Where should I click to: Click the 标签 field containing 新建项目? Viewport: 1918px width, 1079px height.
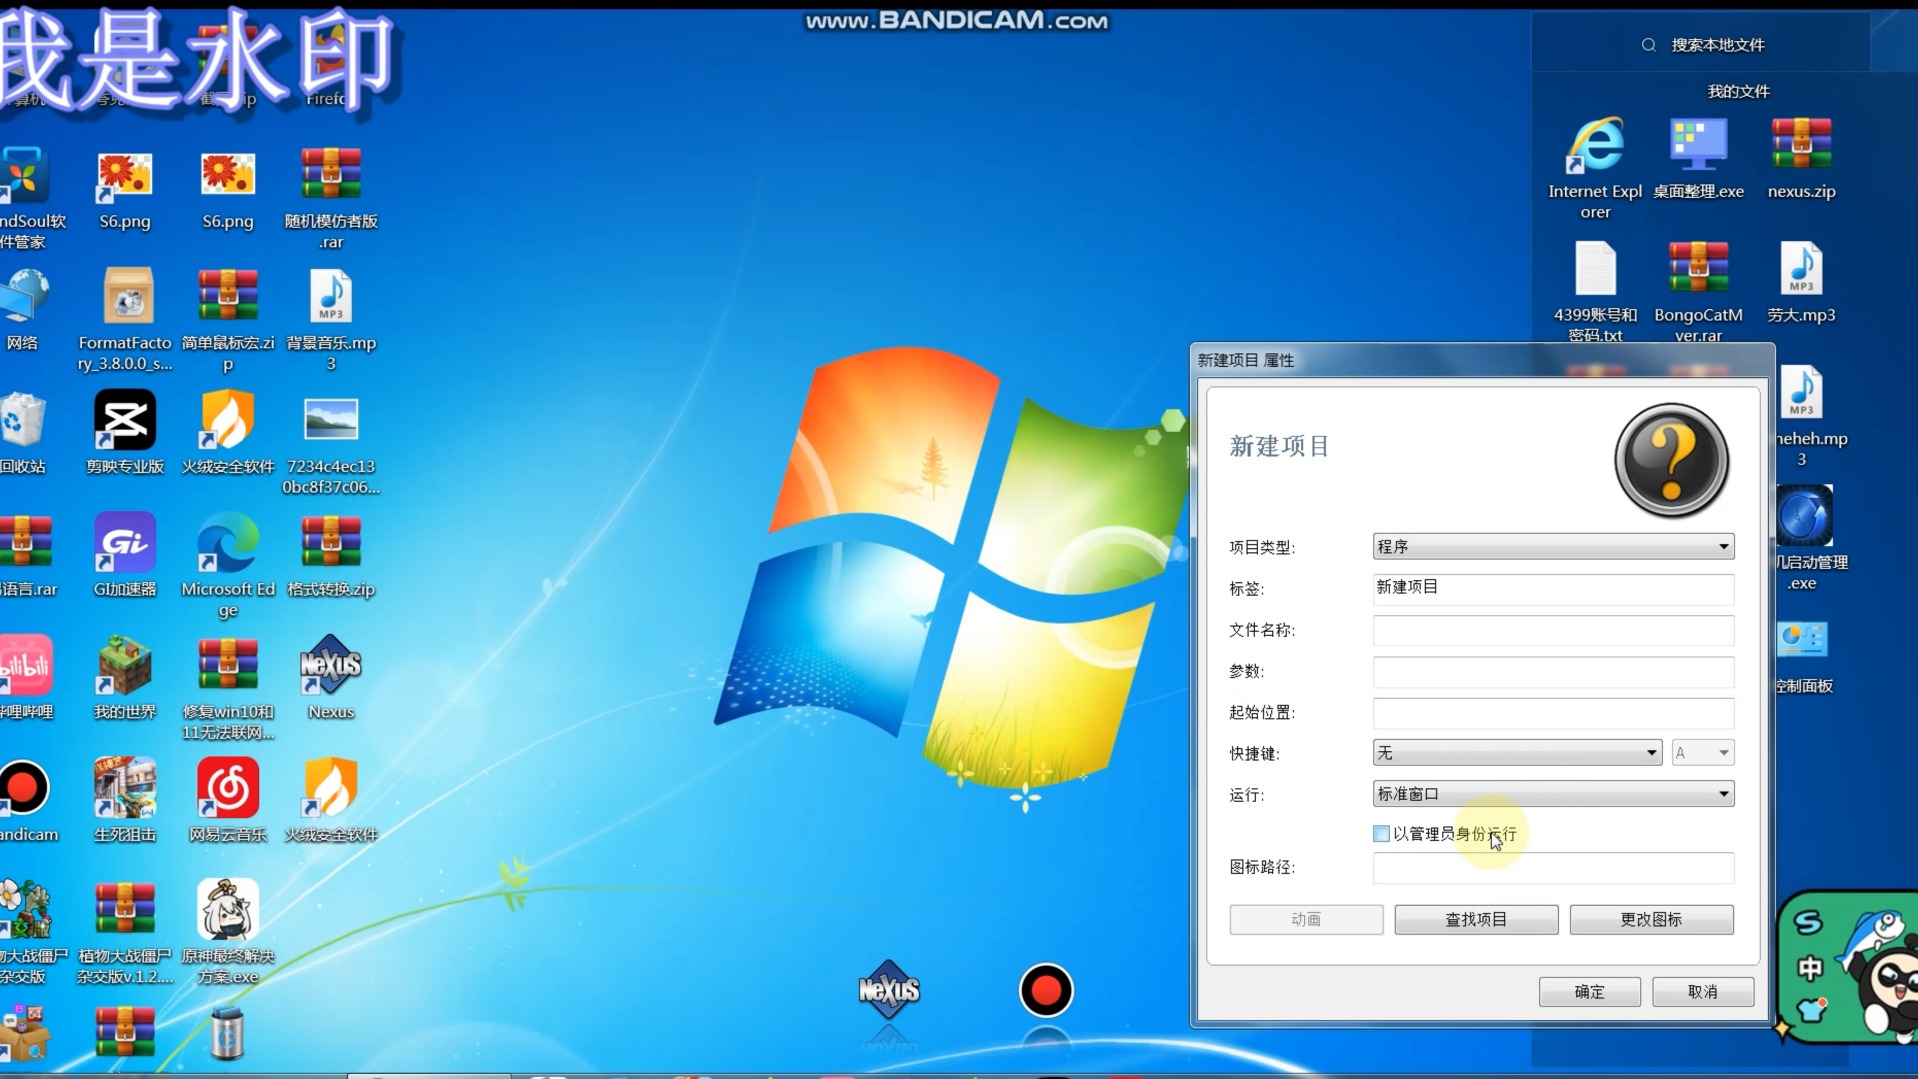coord(1553,588)
